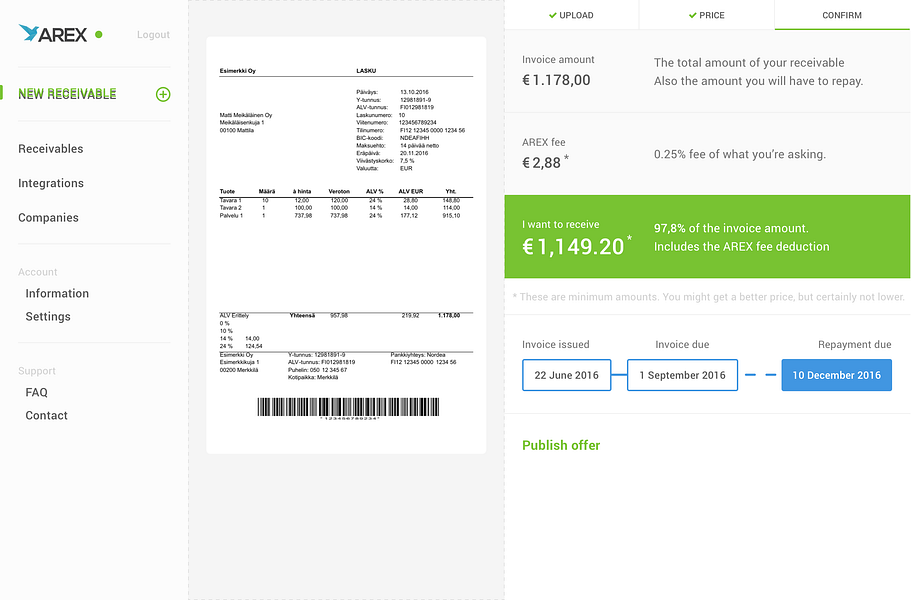Select the Confirm step tab
Viewport: 911px width, 600px height.
[842, 15]
